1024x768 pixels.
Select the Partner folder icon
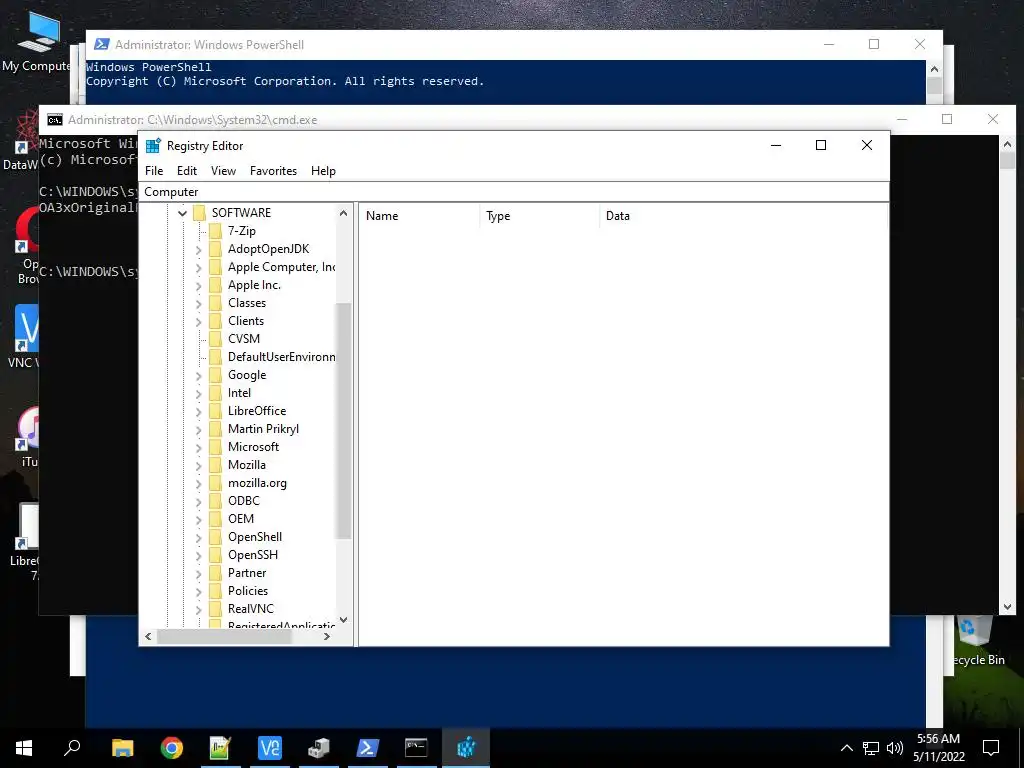[216, 573]
